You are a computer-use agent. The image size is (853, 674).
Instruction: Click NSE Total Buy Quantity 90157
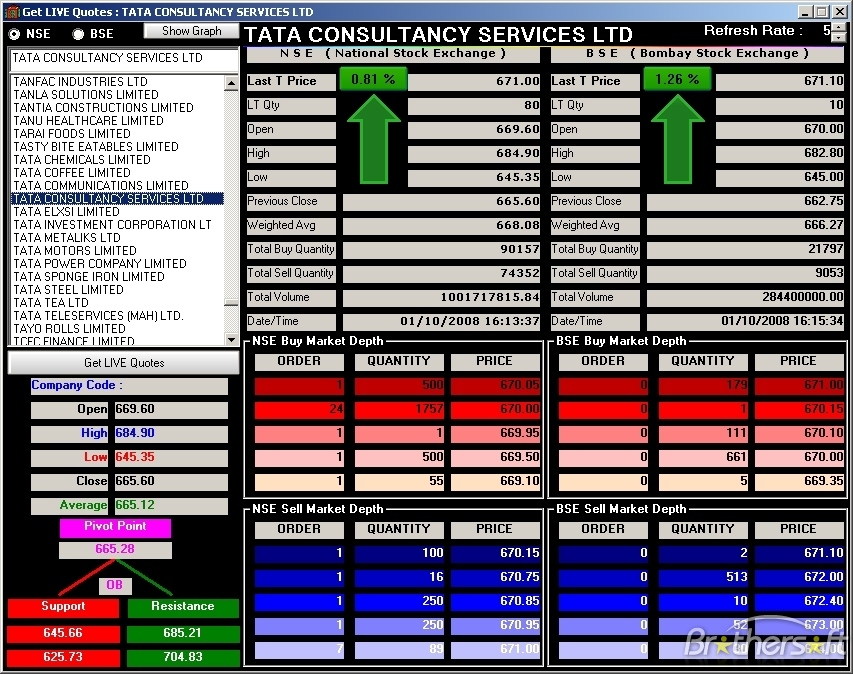pyautogui.click(x=441, y=250)
